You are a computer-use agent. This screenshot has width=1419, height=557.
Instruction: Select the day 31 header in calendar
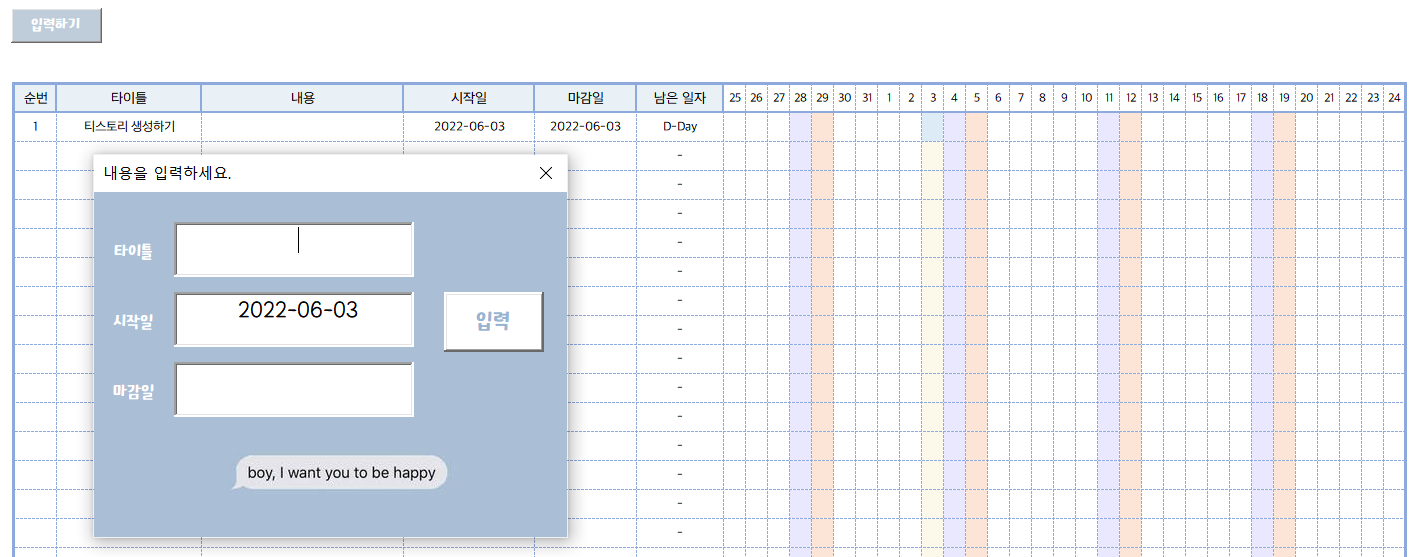point(867,98)
